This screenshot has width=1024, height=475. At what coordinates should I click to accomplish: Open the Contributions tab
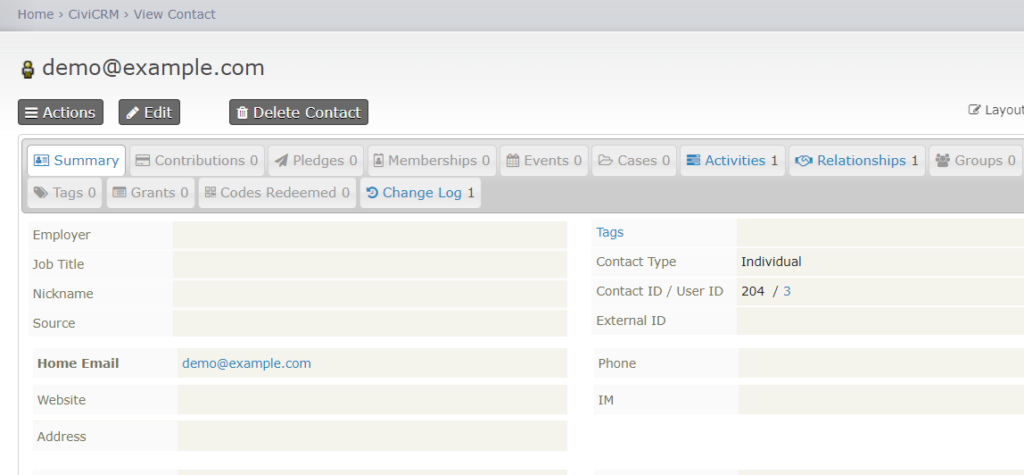197,161
